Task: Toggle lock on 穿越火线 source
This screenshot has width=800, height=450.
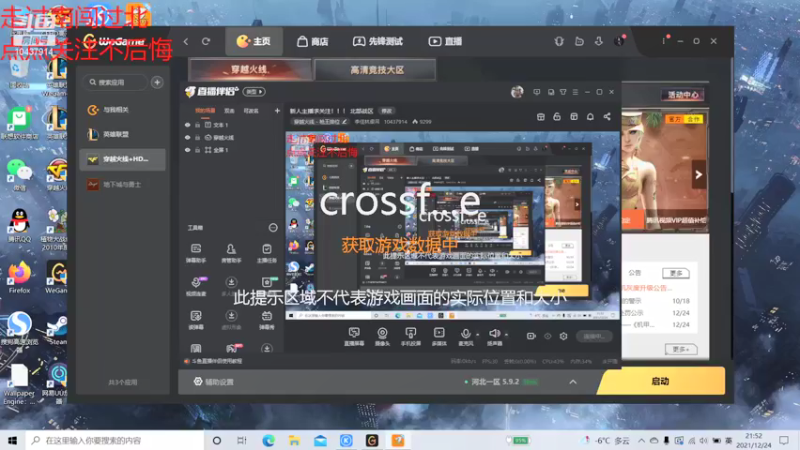Action: pos(197,138)
